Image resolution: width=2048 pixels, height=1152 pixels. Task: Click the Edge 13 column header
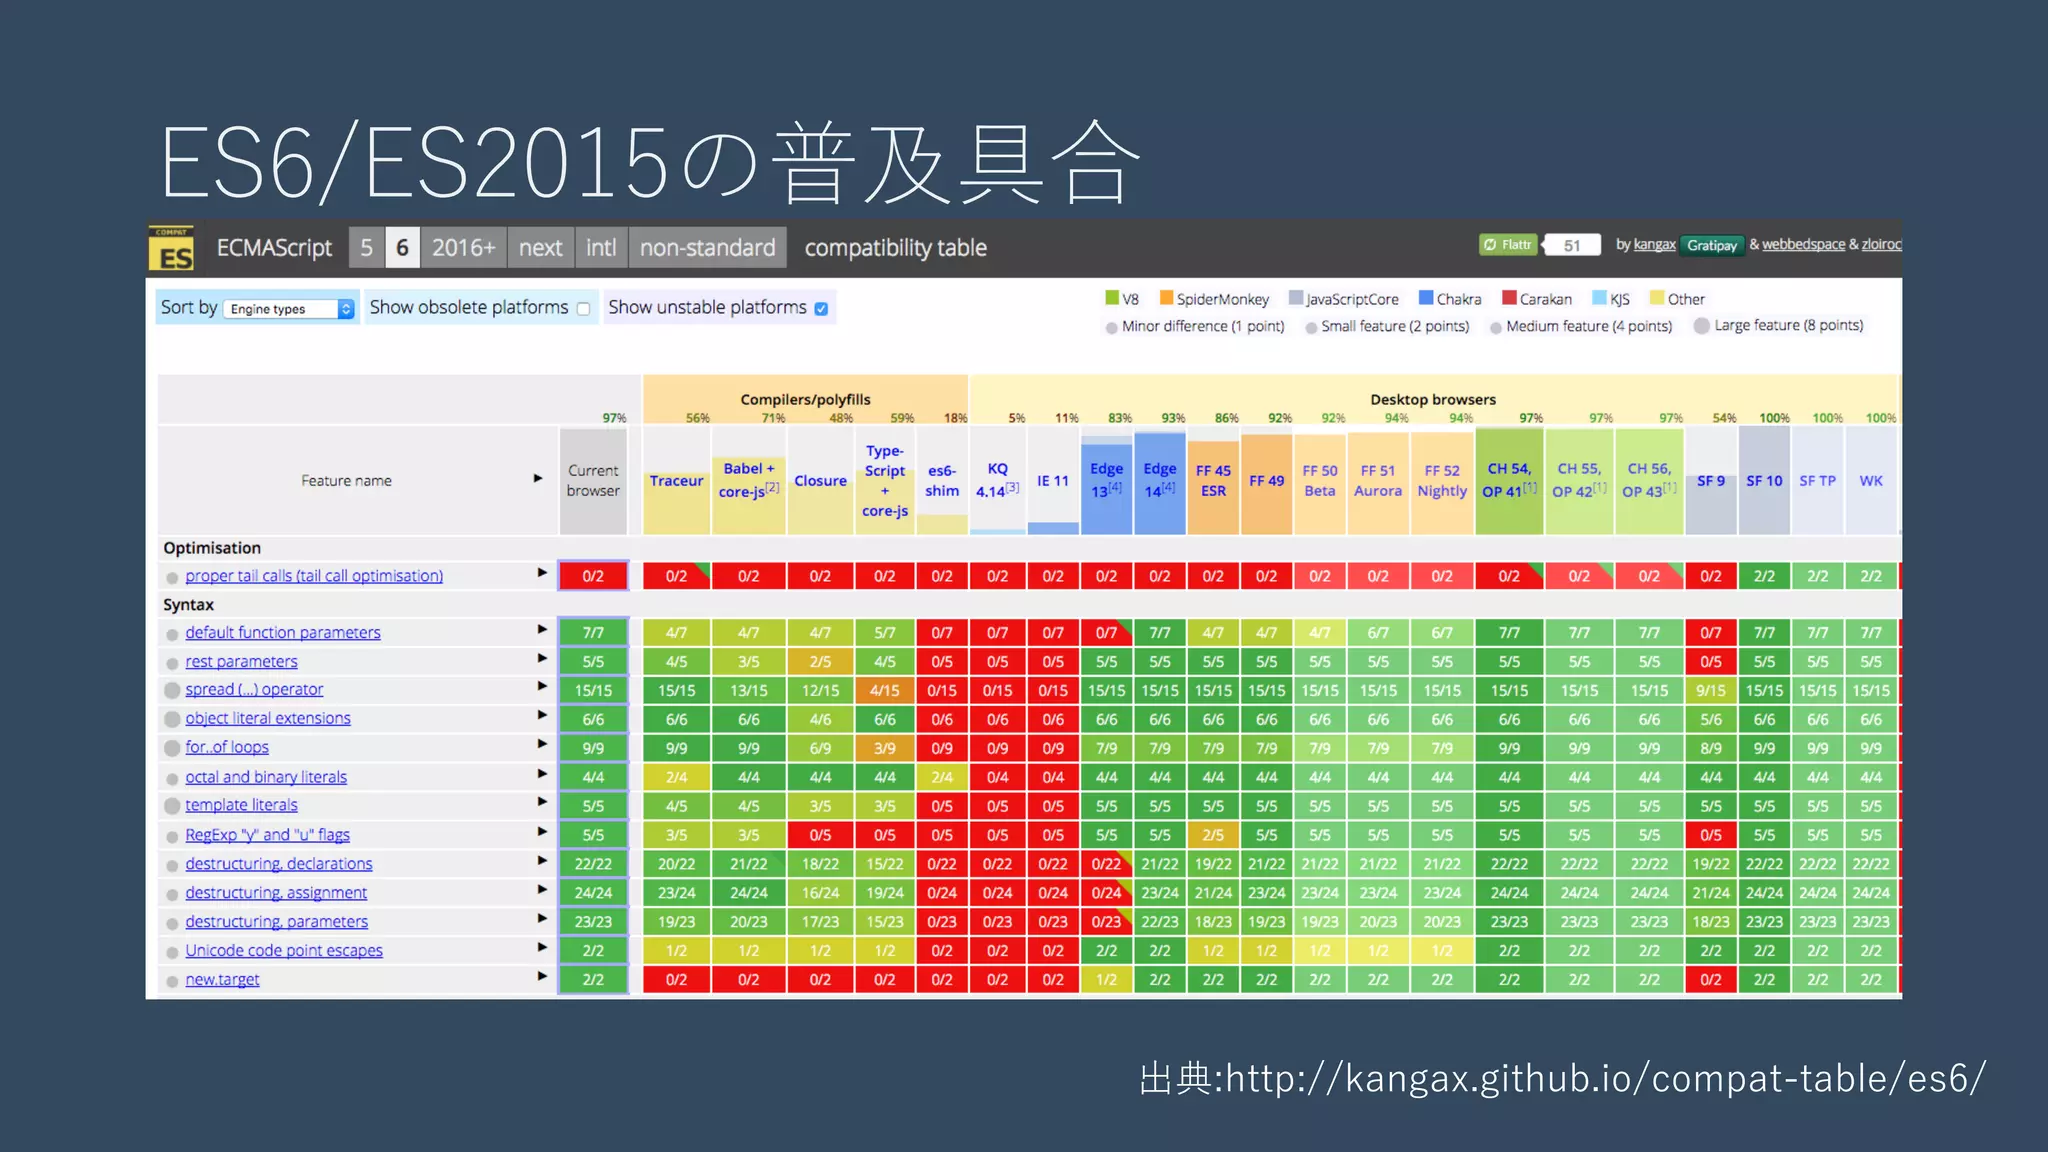(x=1106, y=481)
